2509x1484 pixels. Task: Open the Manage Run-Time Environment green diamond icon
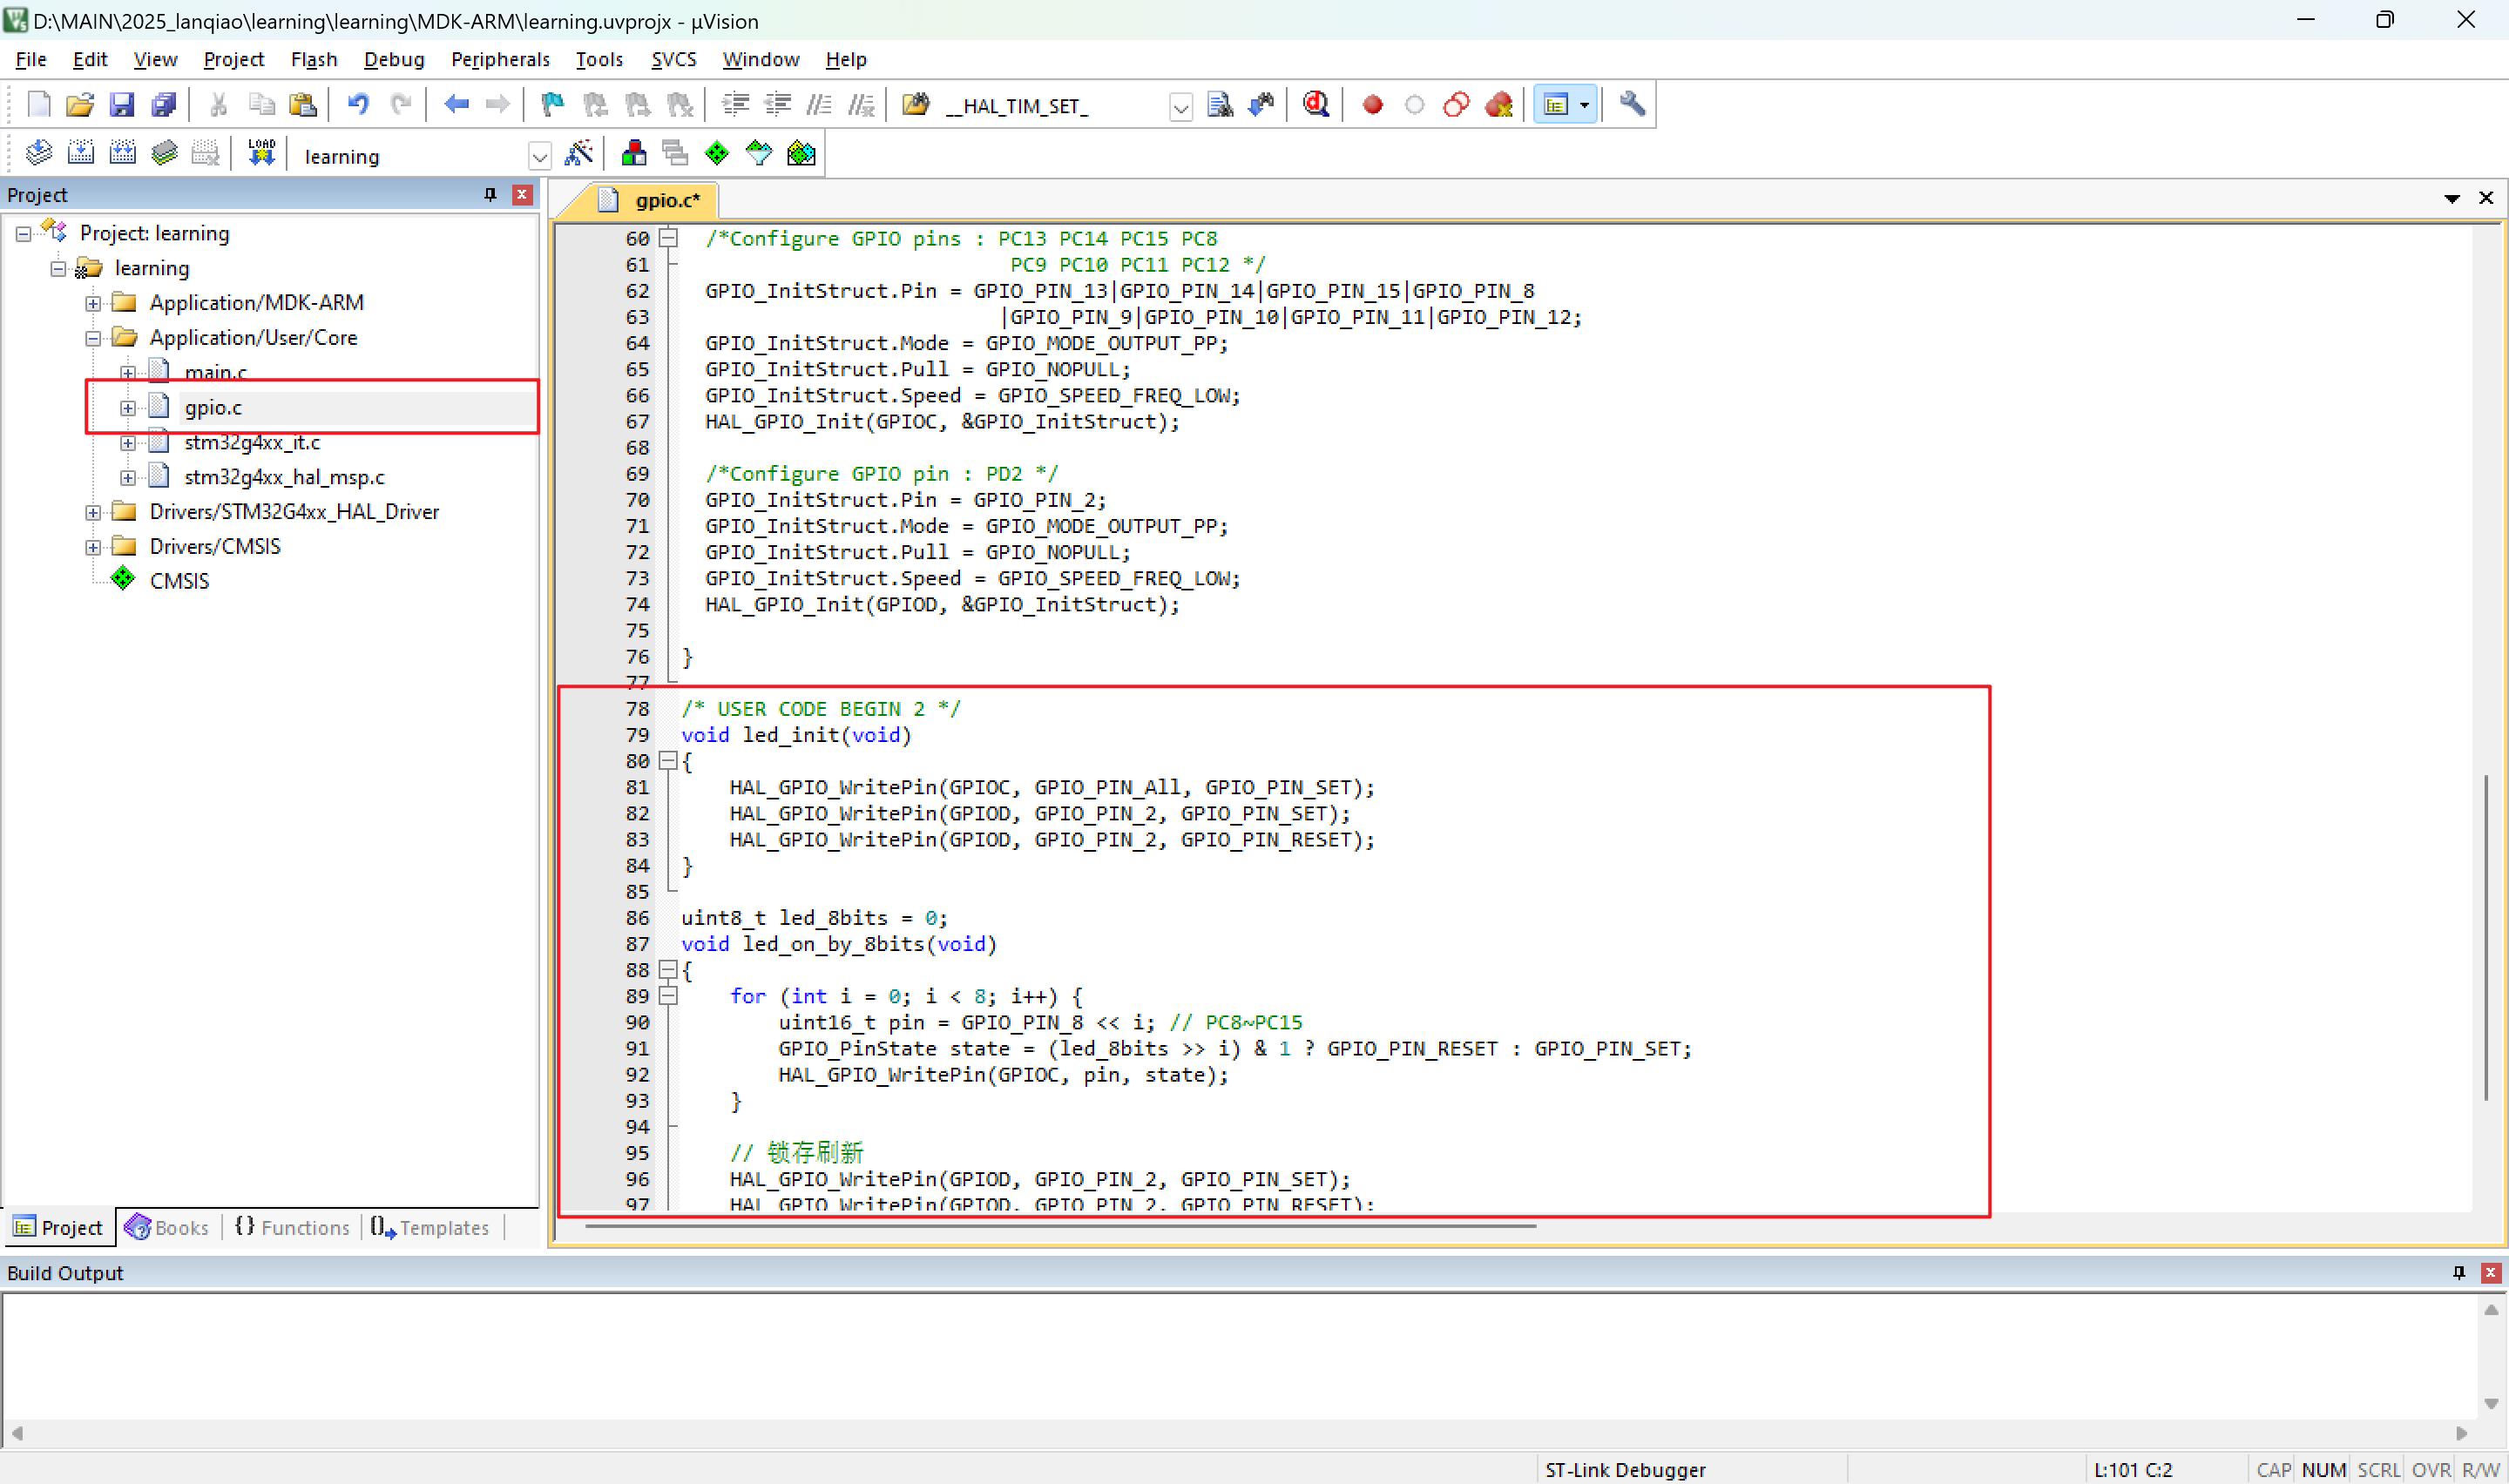pyautogui.click(x=717, y=154)
